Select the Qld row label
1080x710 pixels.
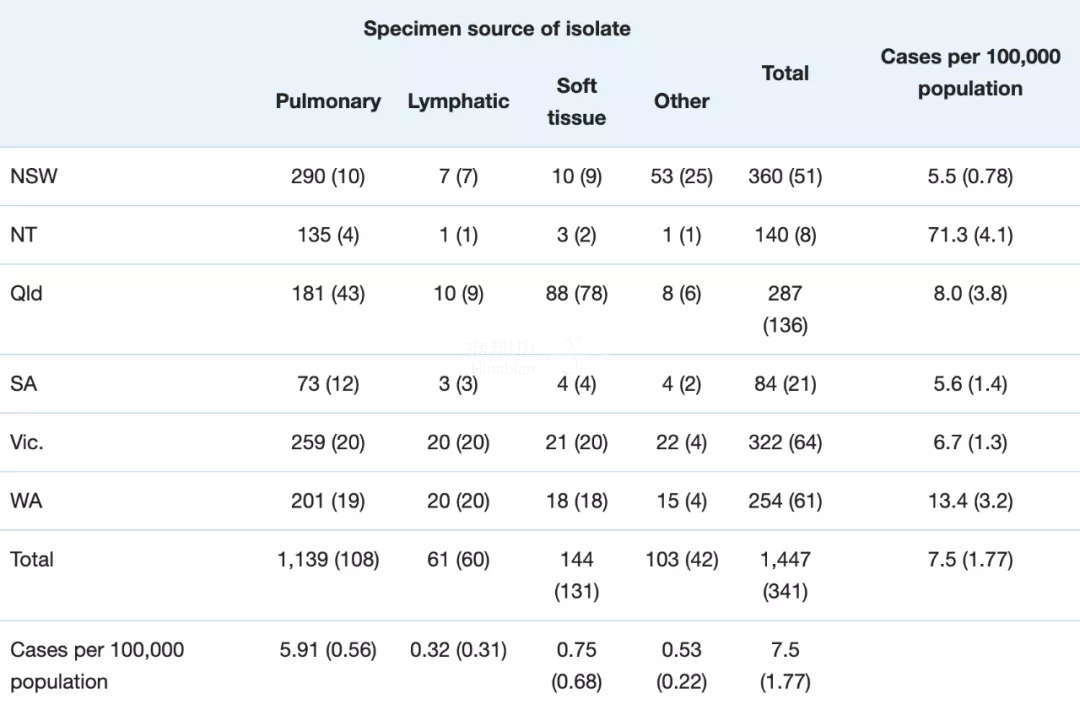(x=26, y=294)
